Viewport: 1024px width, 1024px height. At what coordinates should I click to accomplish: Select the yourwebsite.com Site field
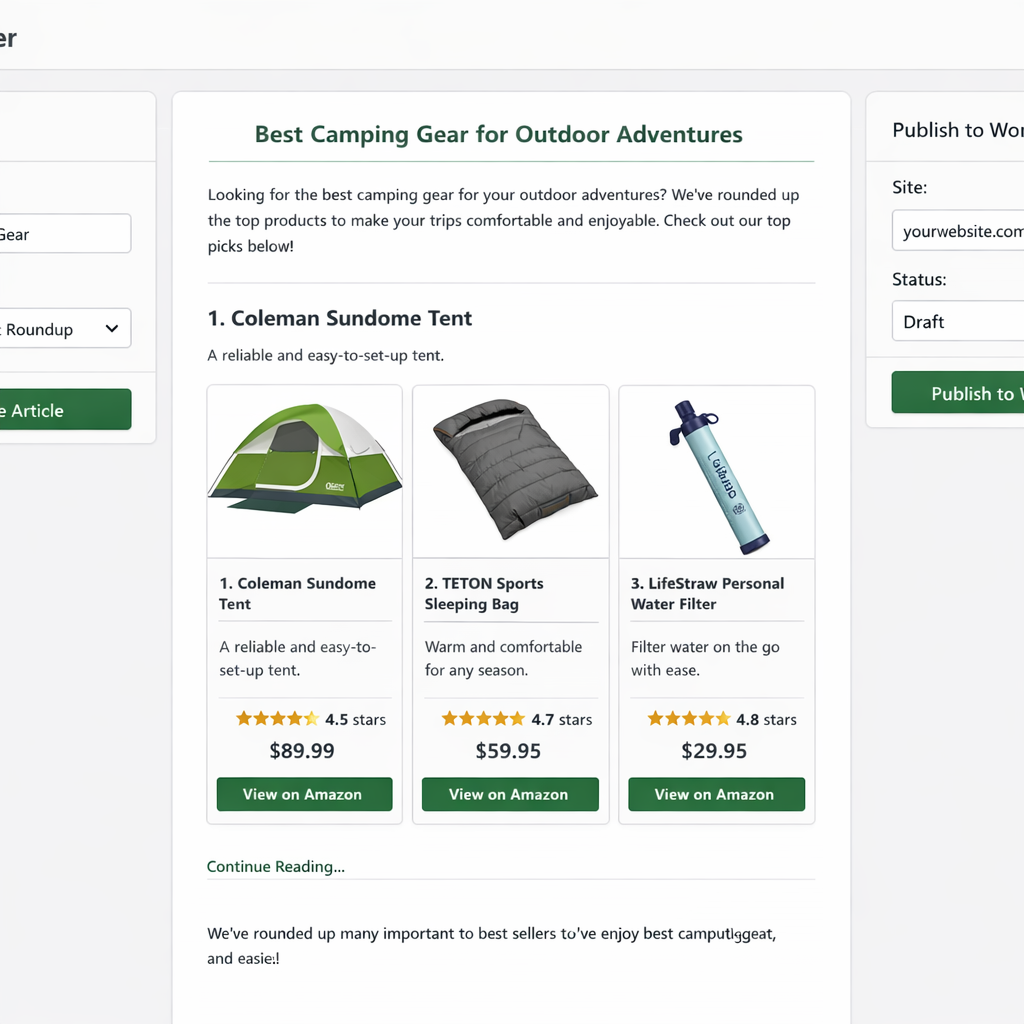(x=960, y=230)
